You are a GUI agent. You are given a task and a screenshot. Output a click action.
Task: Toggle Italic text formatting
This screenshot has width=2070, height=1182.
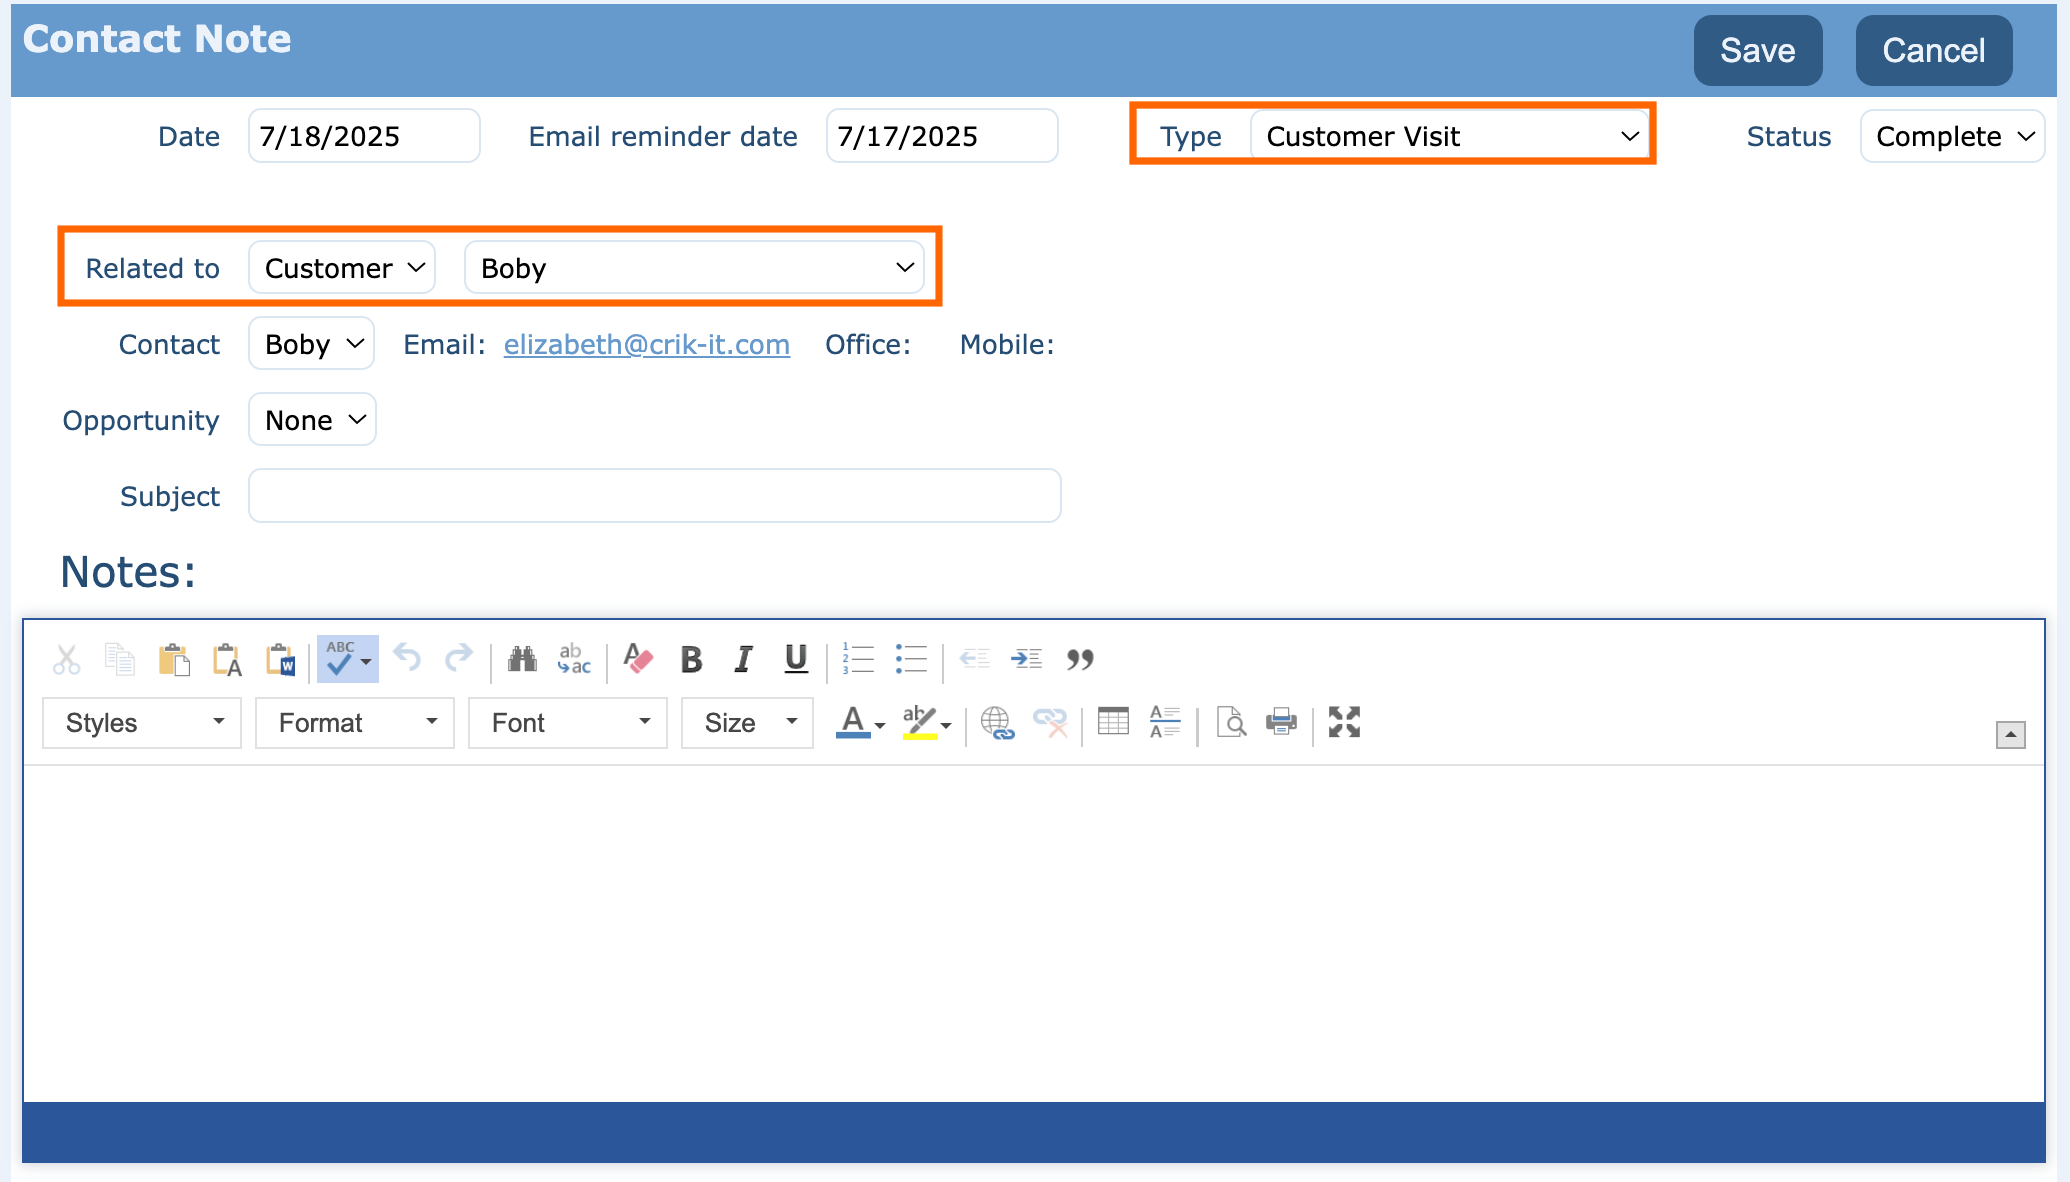(x=743, y=659)
